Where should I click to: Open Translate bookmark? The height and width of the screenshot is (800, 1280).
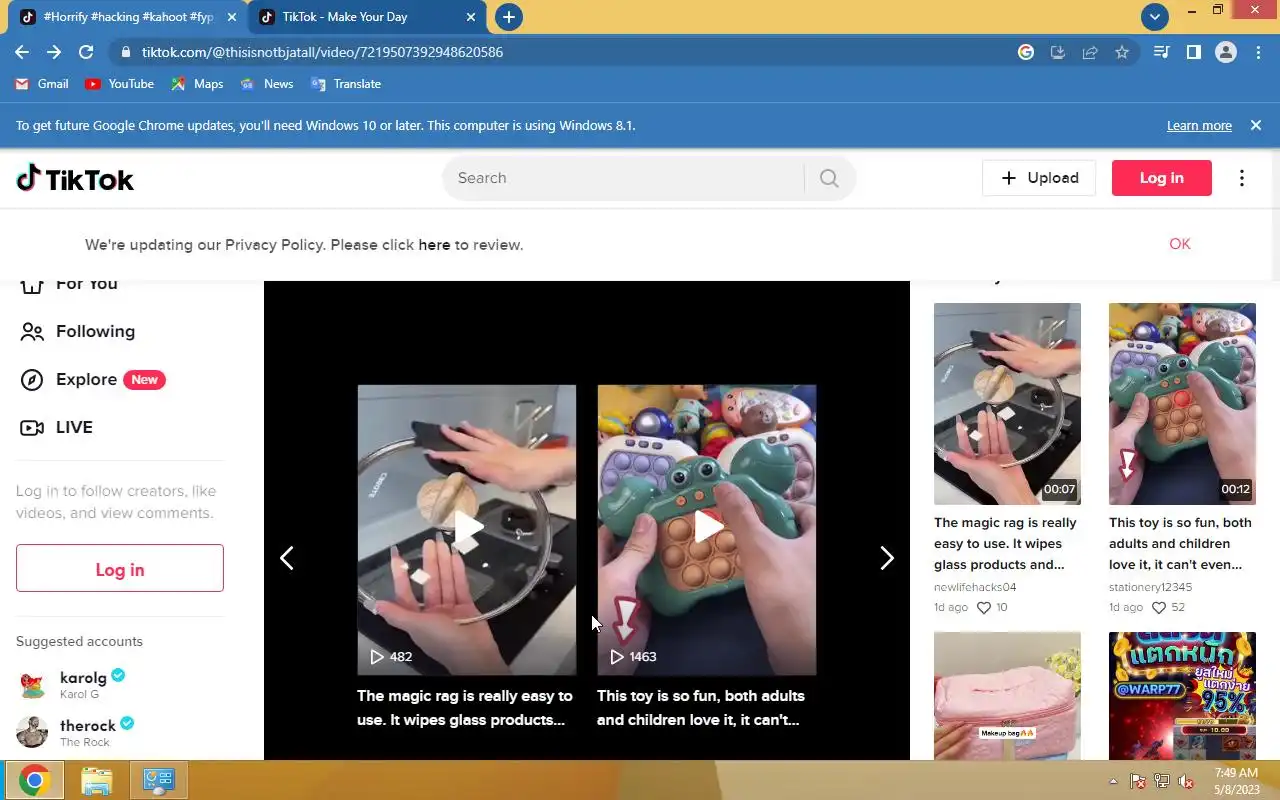[346, 84]
